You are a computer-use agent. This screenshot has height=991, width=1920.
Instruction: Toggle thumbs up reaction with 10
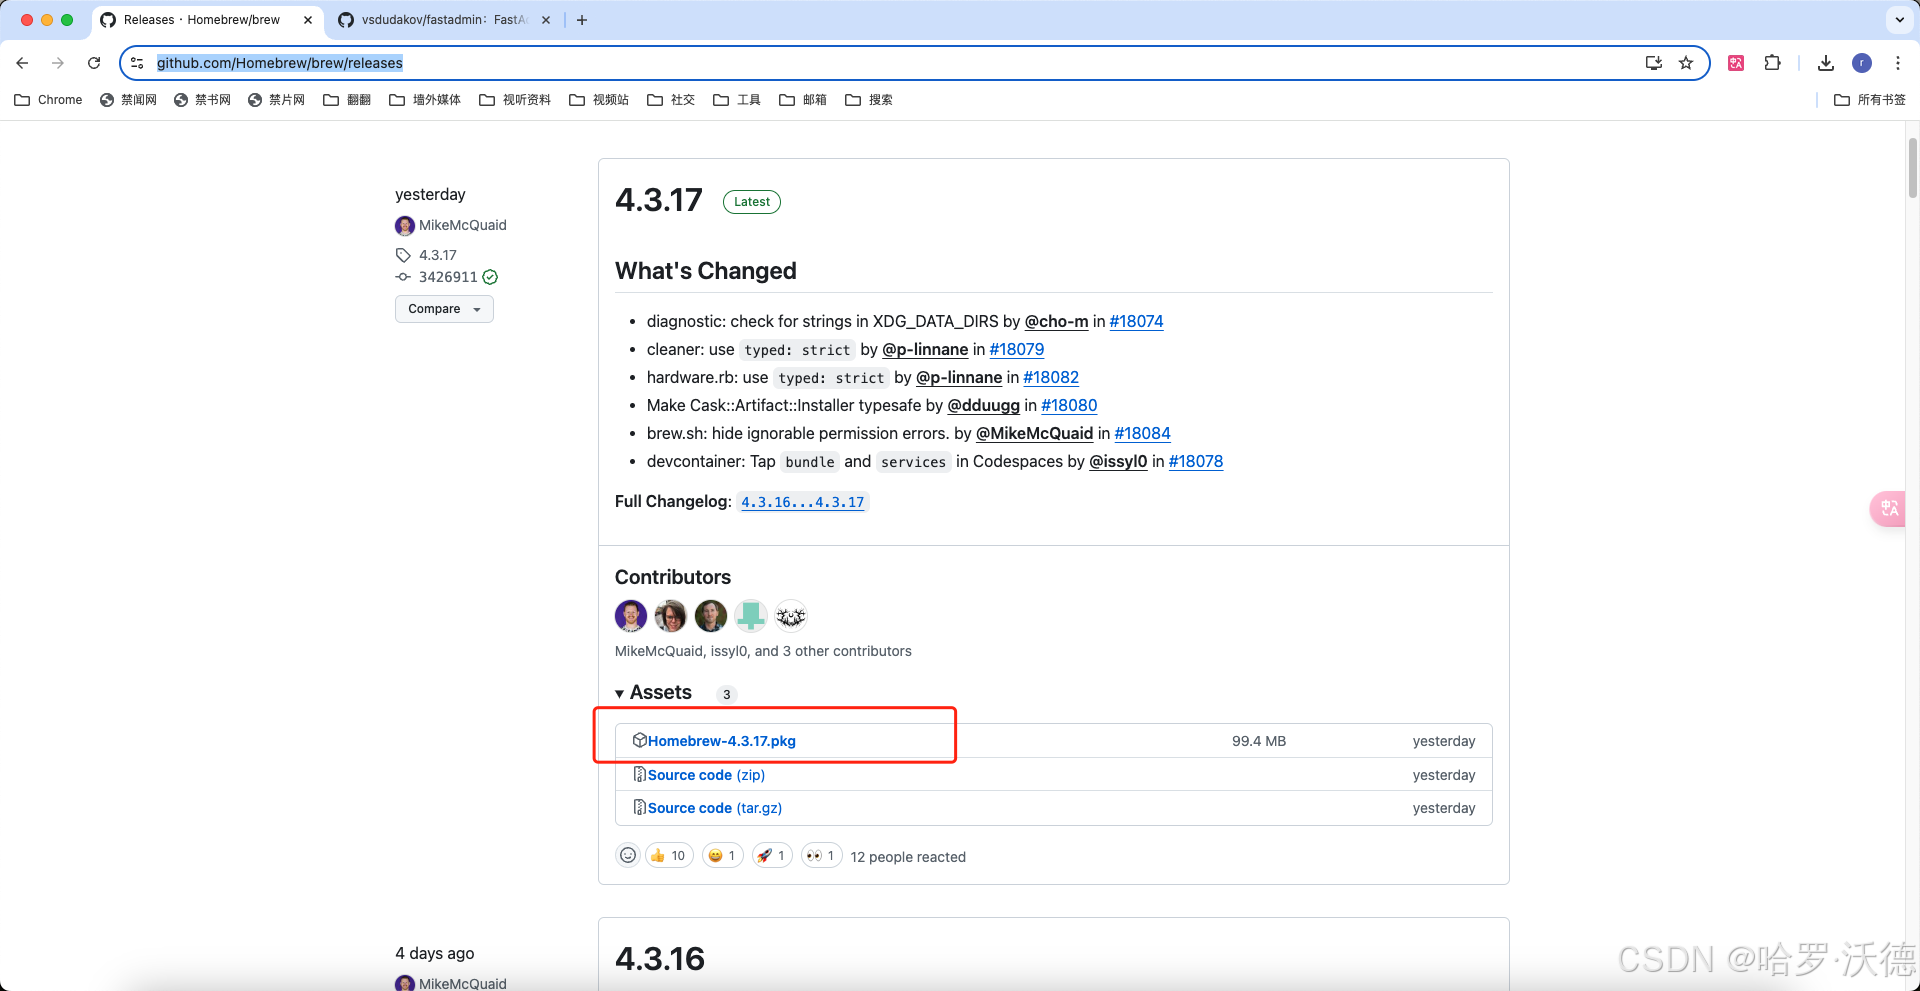[669, 855]
